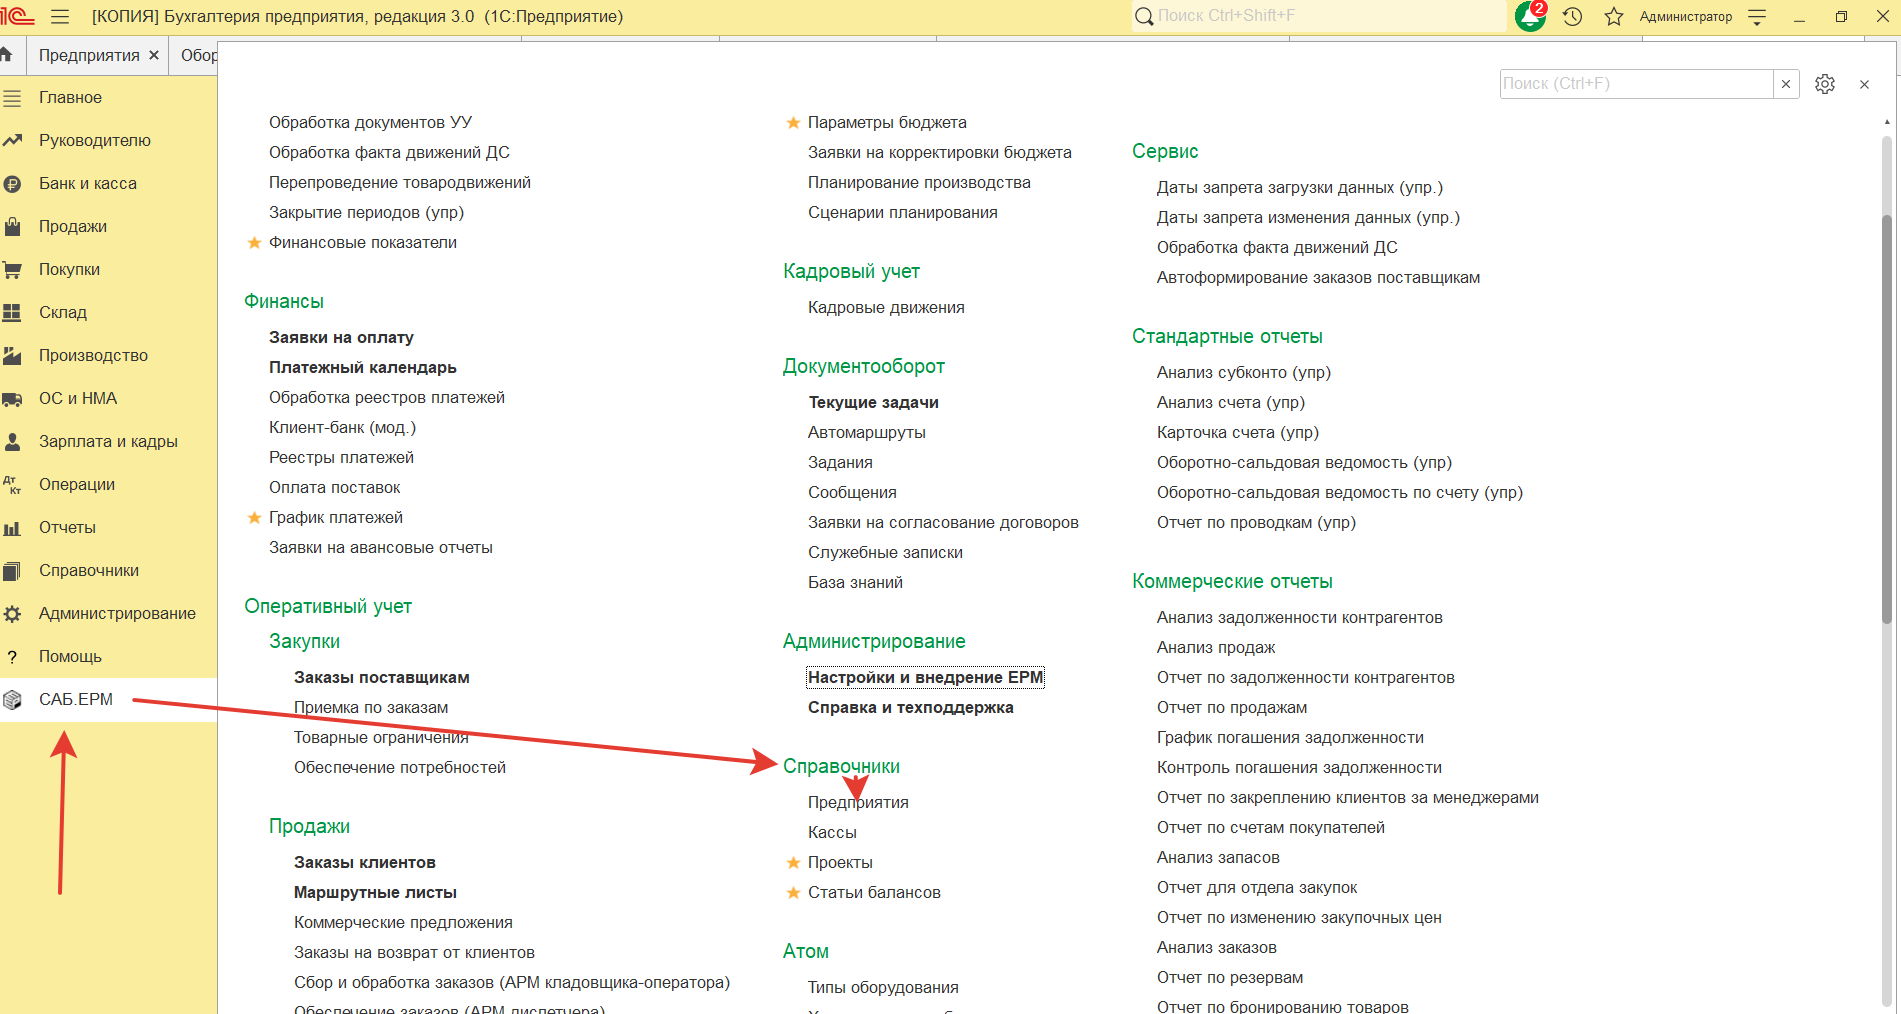Close the functions menu panel

click(1864, 84)
